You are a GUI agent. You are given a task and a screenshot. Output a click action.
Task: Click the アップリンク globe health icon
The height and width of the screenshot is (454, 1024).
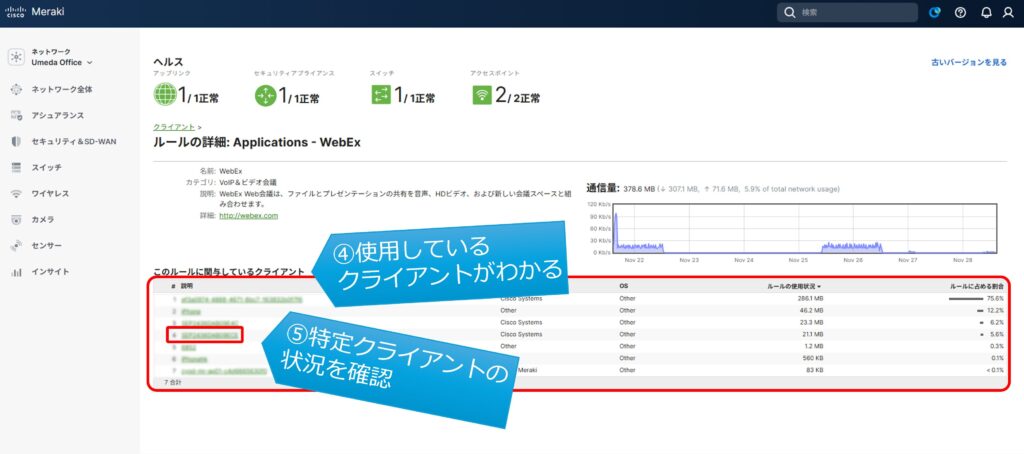click(x=165, y=95)
